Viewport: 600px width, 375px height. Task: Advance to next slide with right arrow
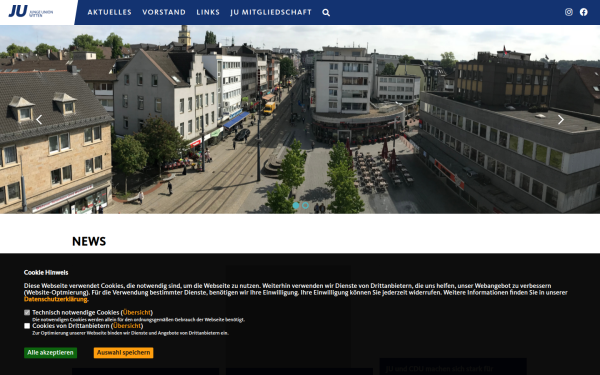tap(561, 120)
